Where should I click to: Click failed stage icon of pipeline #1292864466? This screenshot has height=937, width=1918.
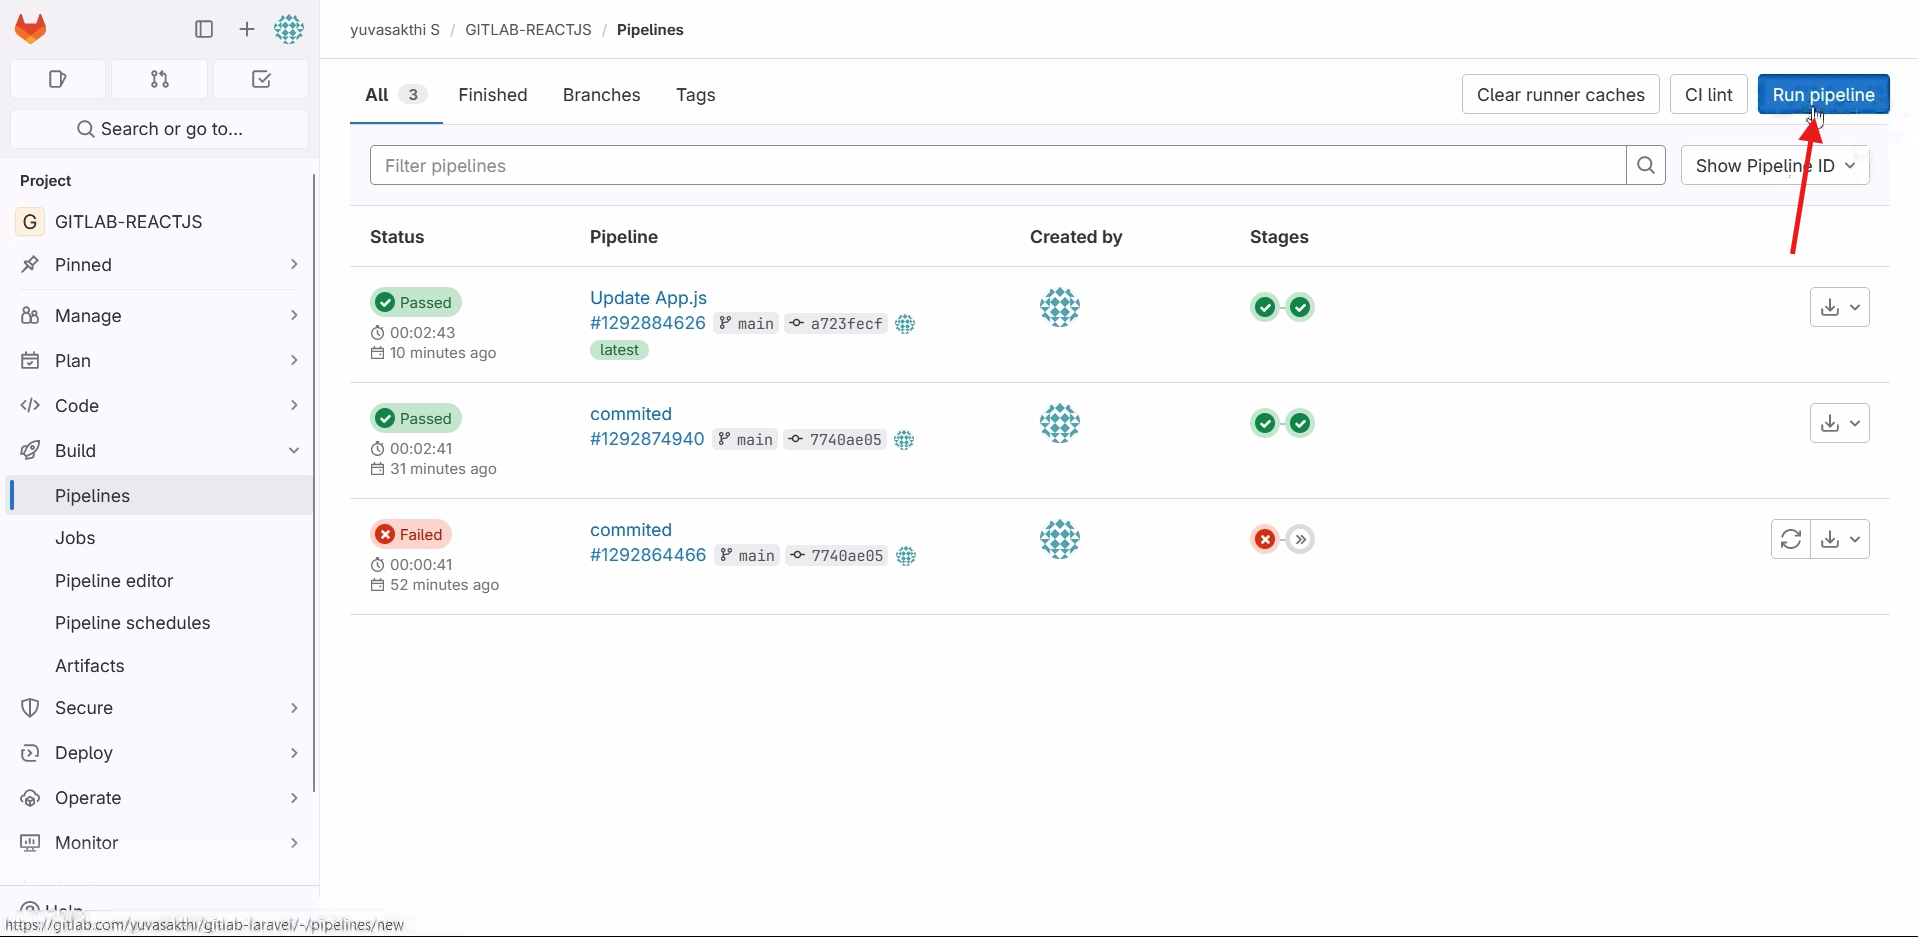pyautogui.click(x=1265, y=539)
